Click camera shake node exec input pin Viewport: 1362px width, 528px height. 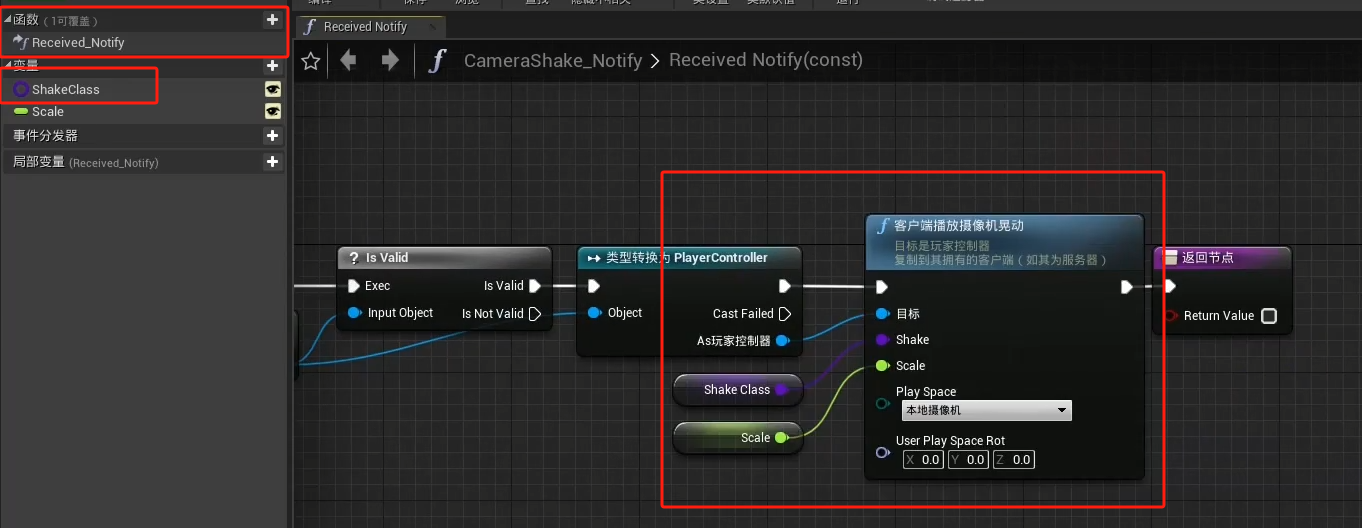[x=882, y=287]
